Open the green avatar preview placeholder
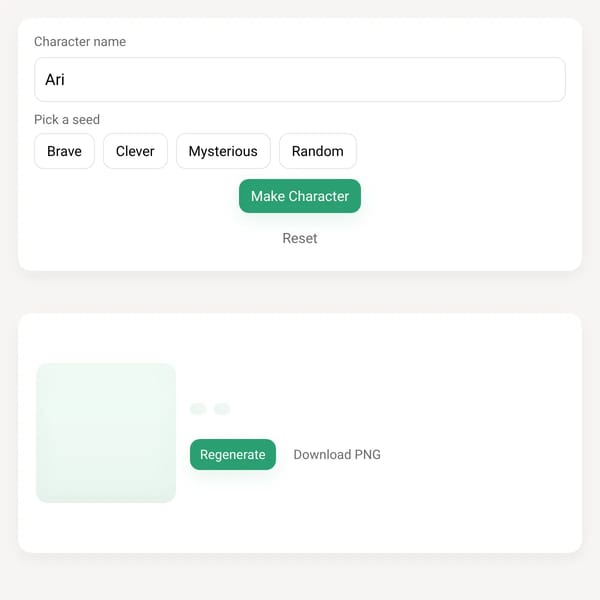The width and height of the screenshot is (600, 600). click(106, 433)
